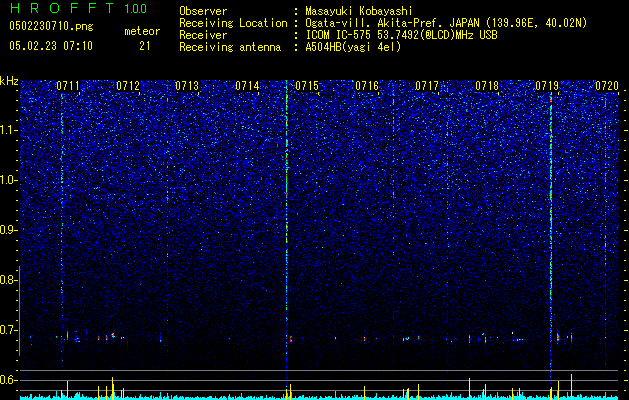Click the 0.6 kHz axis label
629x400 pixels.
pyautogui.click(x=9, y=380)
